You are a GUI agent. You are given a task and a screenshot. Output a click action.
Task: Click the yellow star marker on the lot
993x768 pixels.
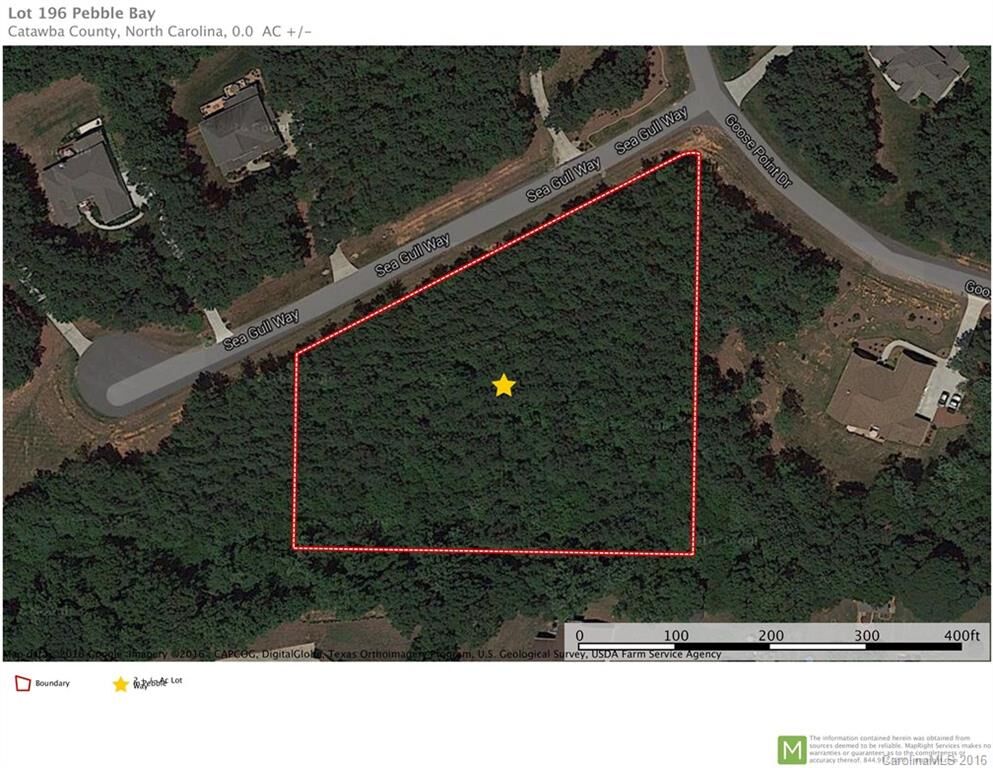tap(503, 385)
